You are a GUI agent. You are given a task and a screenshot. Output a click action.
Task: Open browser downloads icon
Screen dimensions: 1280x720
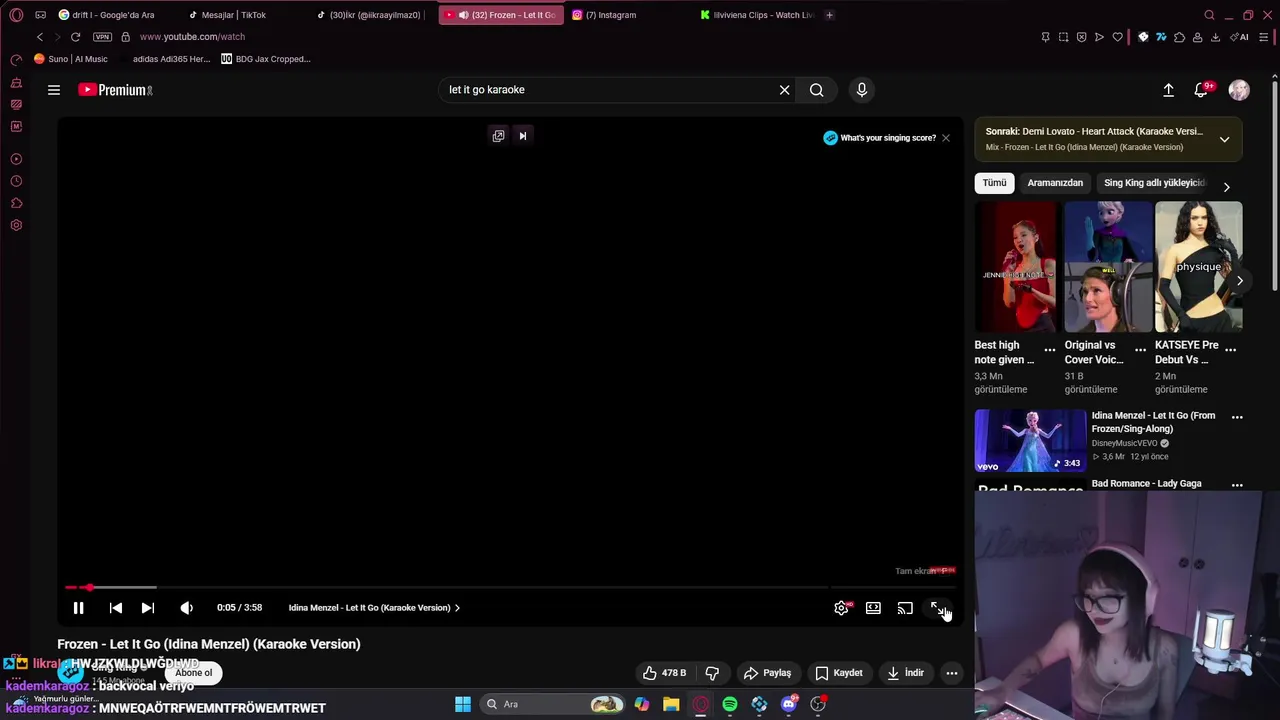[1215, 37]
